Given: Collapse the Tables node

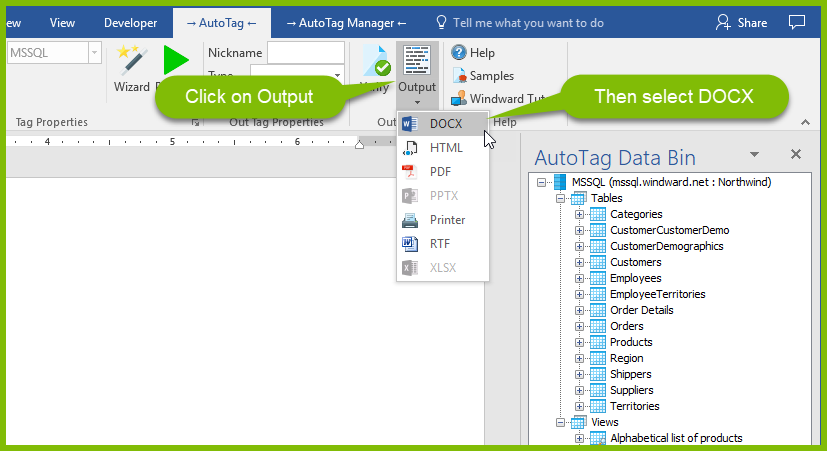Looking at the screenshot, I should 560,199.
